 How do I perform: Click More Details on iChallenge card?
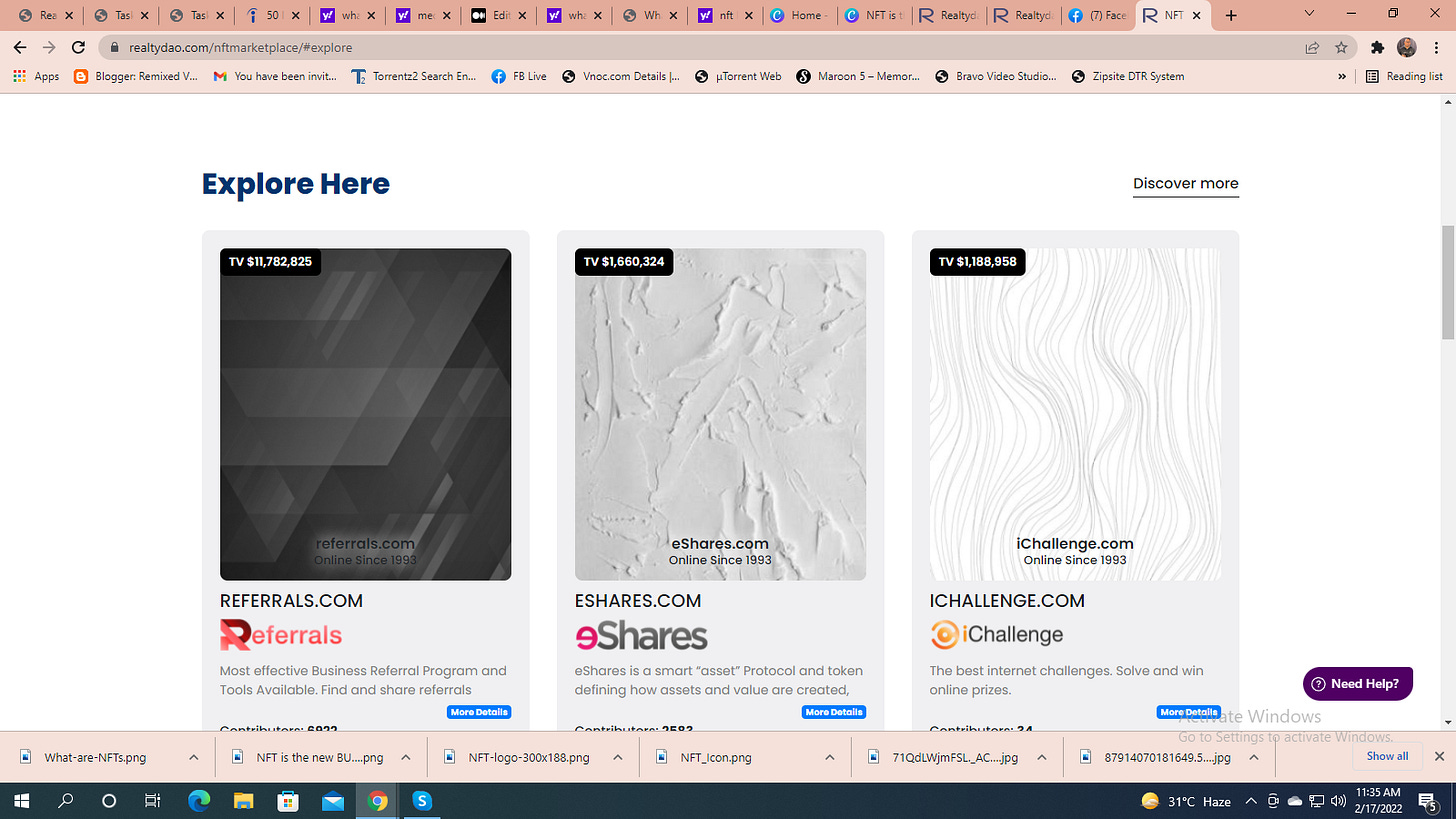click(1188, 712)
